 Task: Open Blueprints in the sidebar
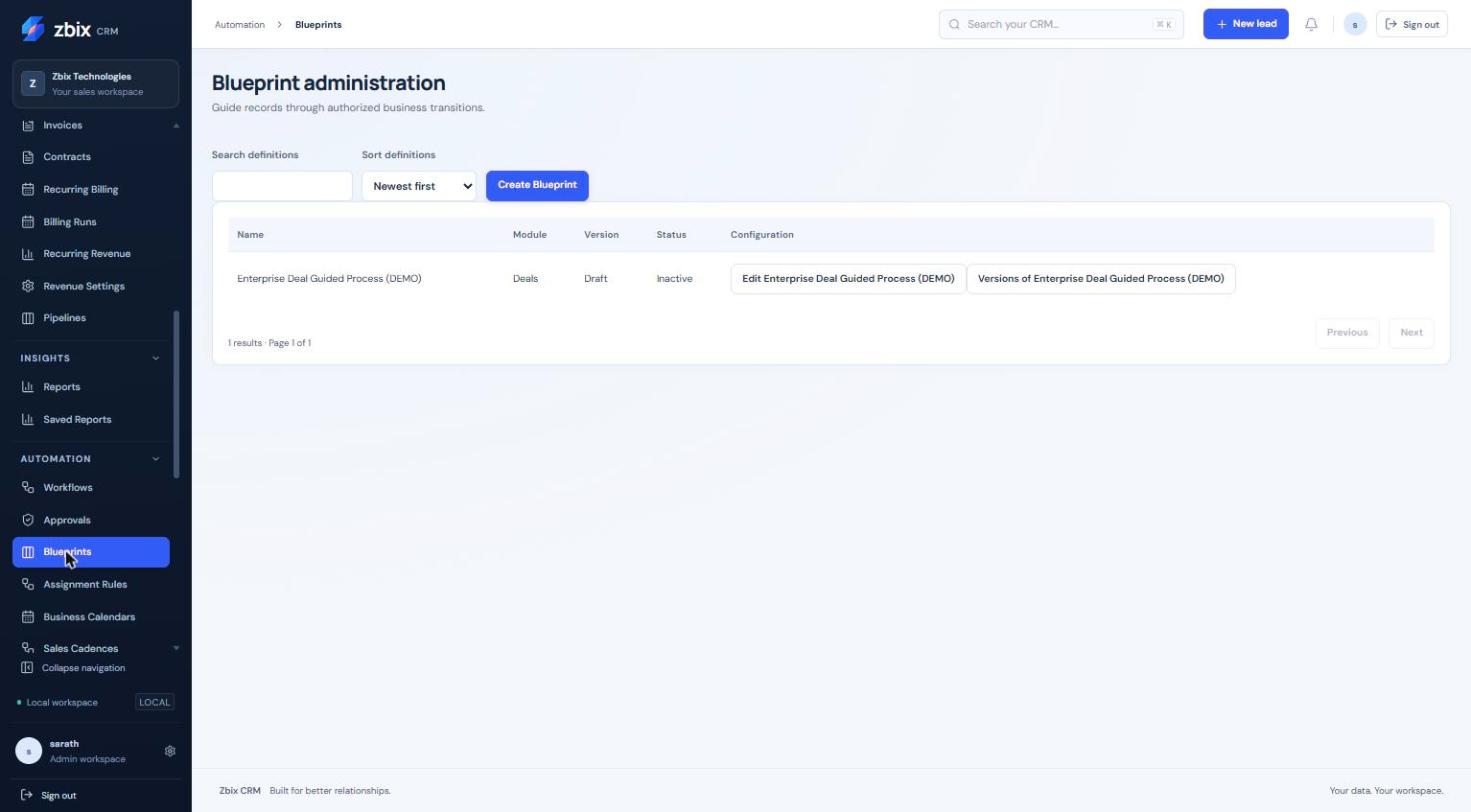pos(91,552)
